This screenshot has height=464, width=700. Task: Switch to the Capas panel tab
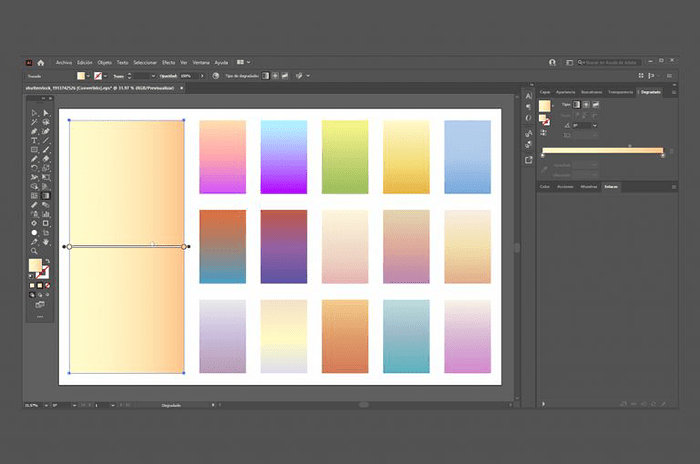pos(545,92)
